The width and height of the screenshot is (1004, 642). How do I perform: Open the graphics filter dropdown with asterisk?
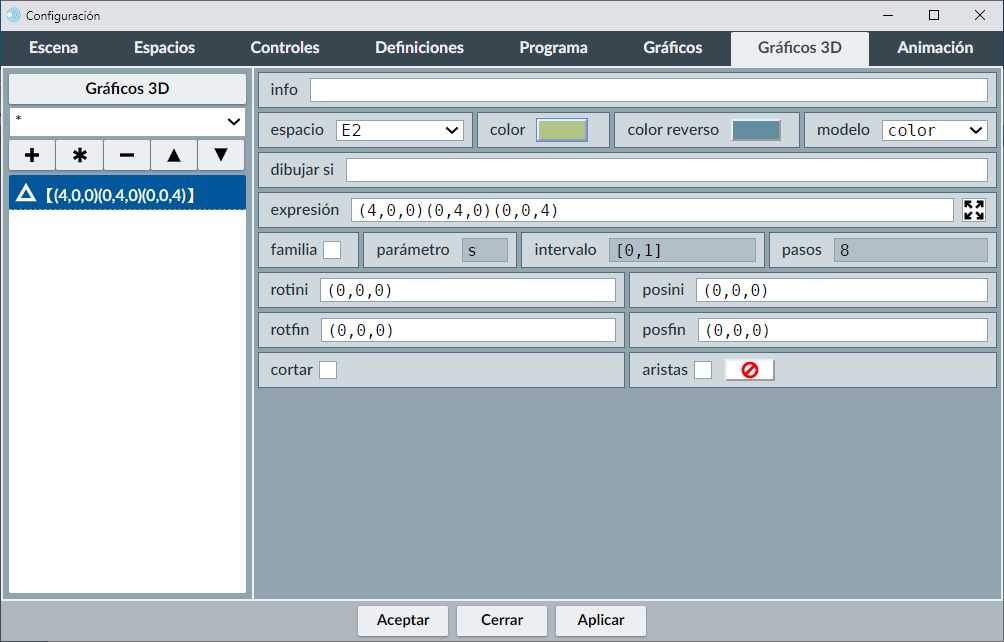(127, 121)
